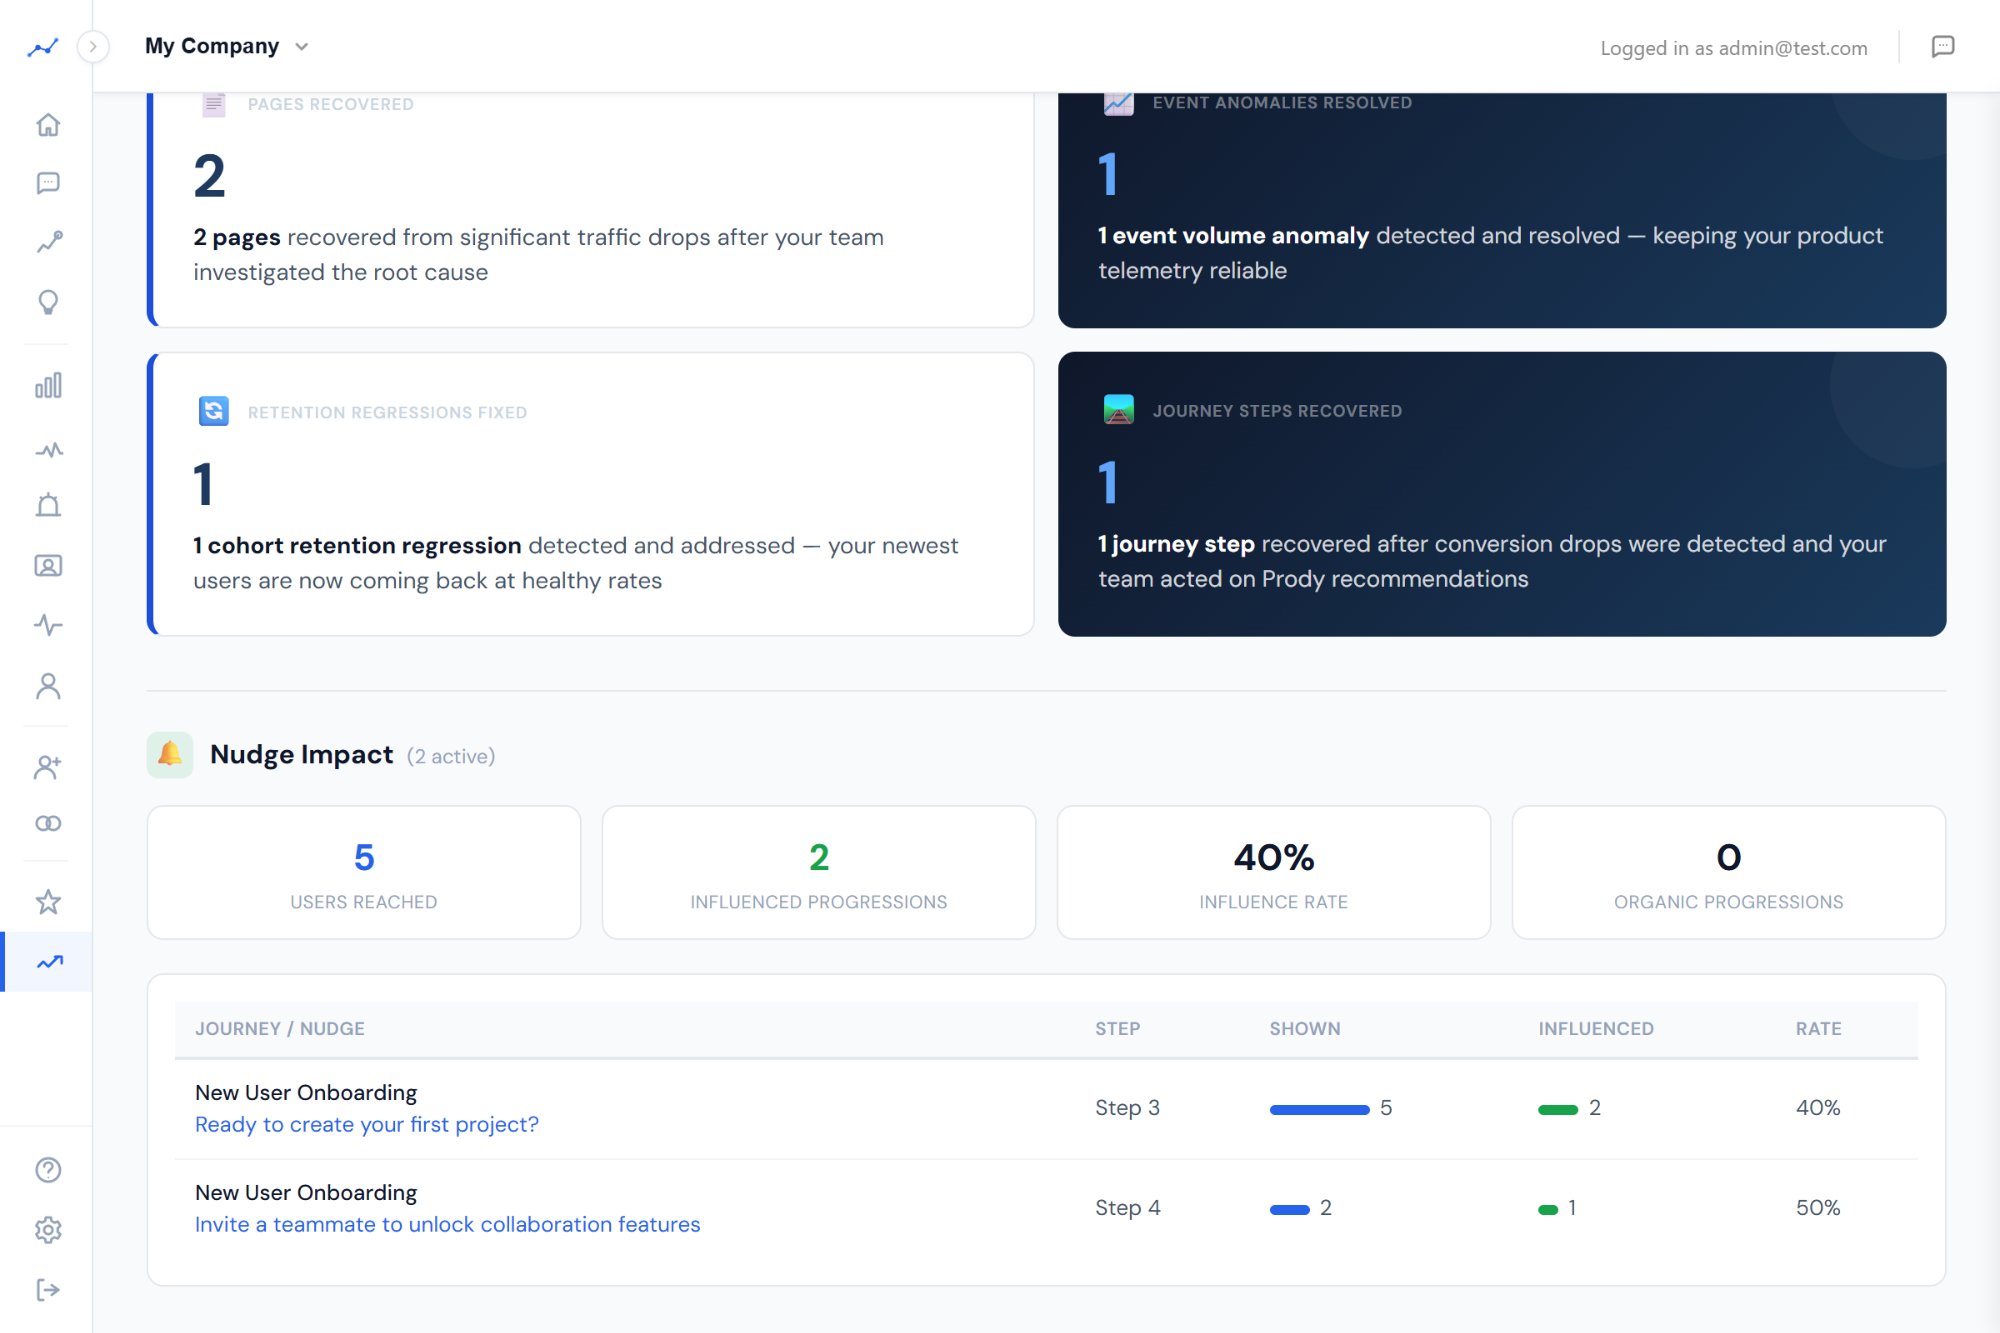Open the lightbulb insights icon
Viewport: 2000px width, 1333px height.
pos(48,302)
